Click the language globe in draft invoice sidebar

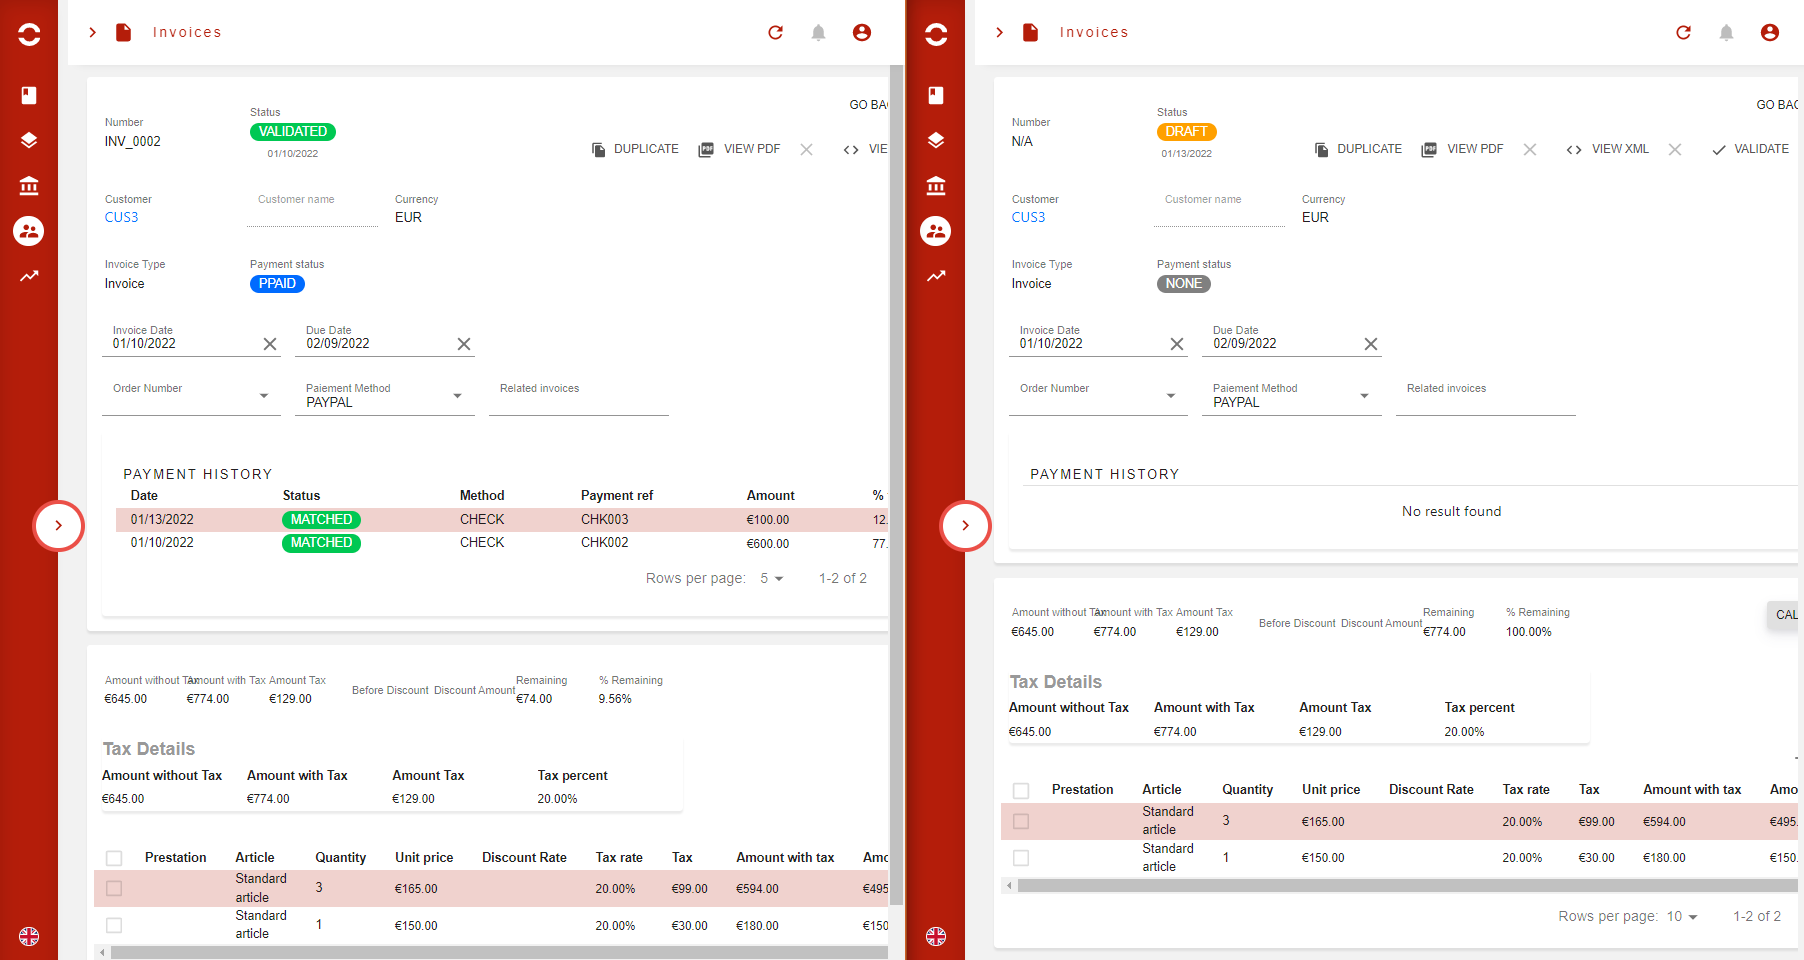[x=936, y=936]
